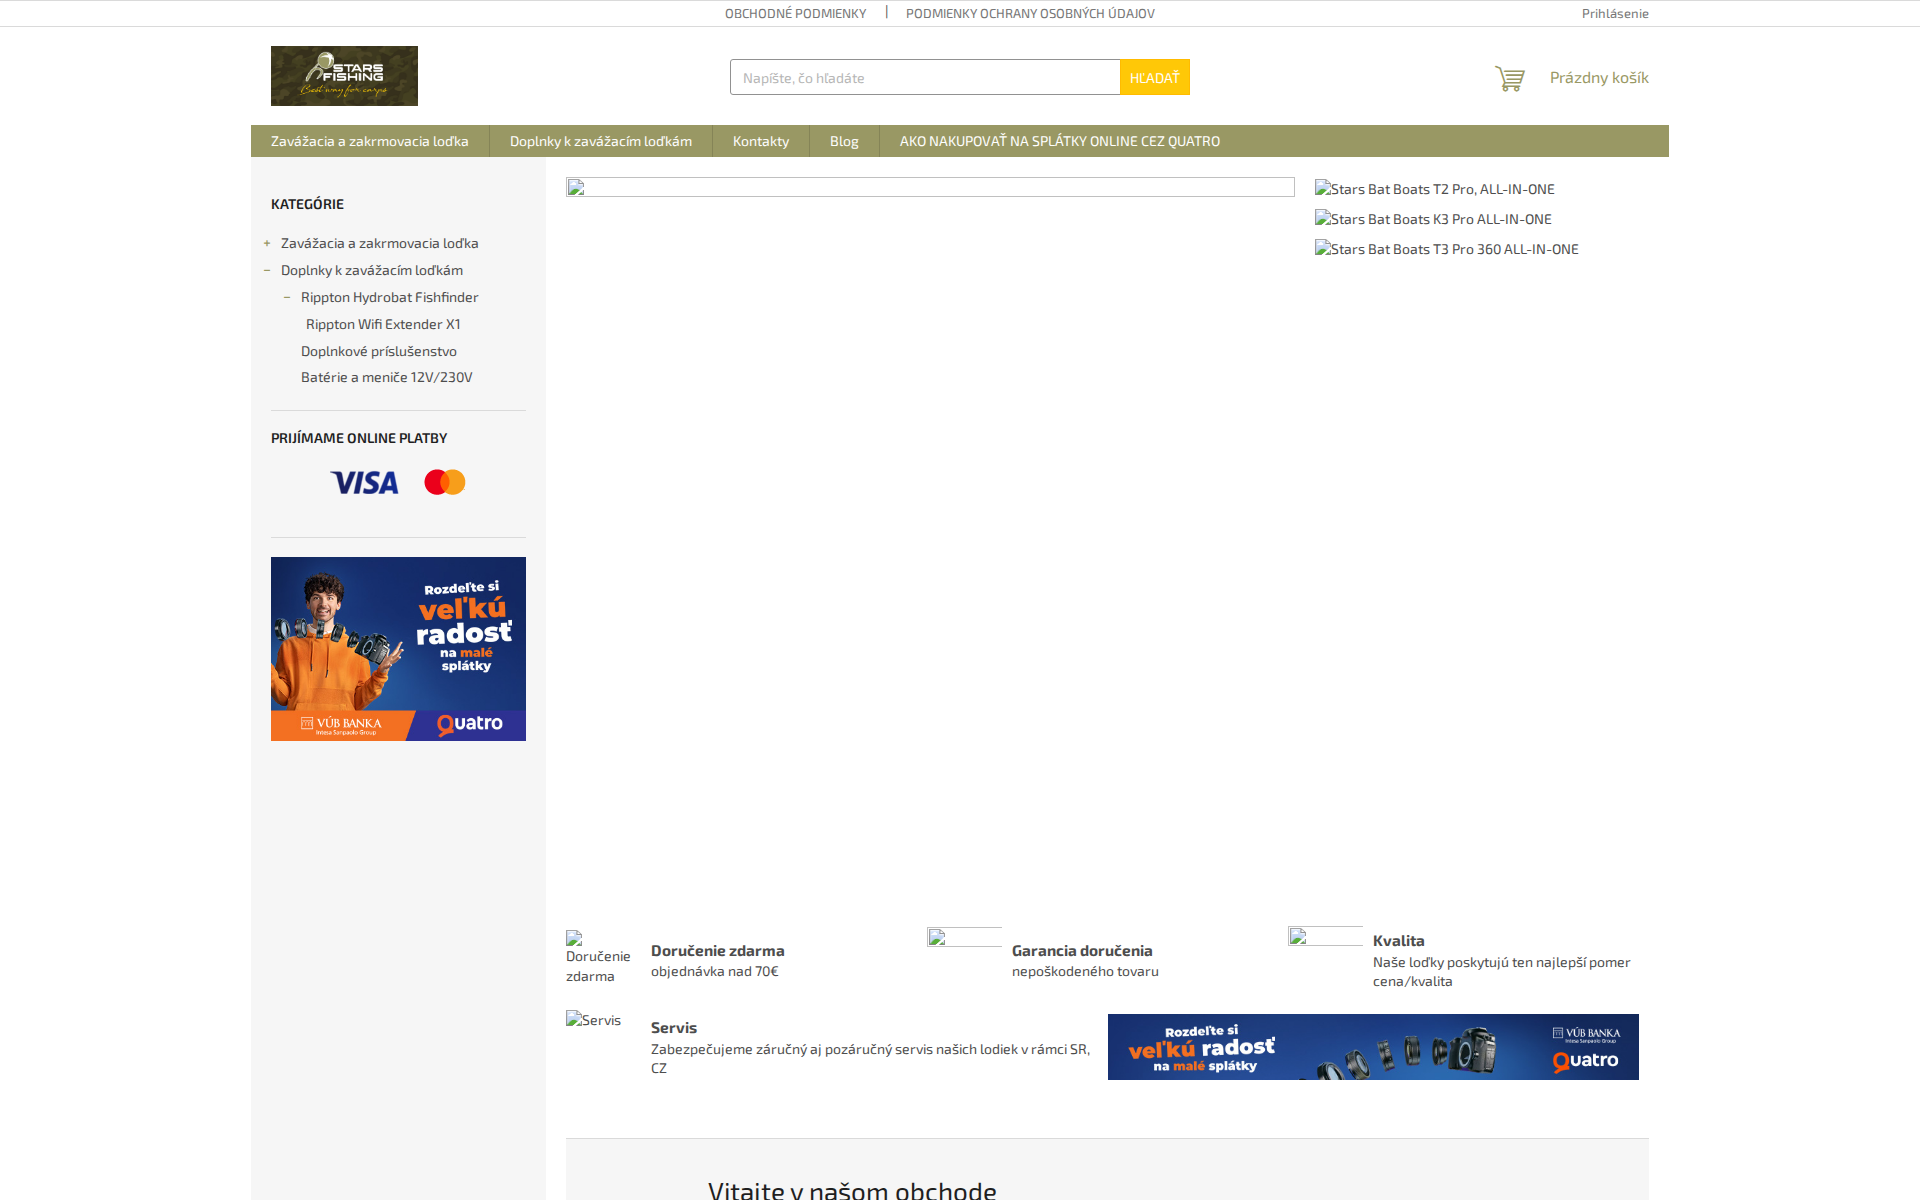1920x1200 pixels.
Task: Collapse the Doplnky k zavážacím loďkám category
Action: [267, 270]
